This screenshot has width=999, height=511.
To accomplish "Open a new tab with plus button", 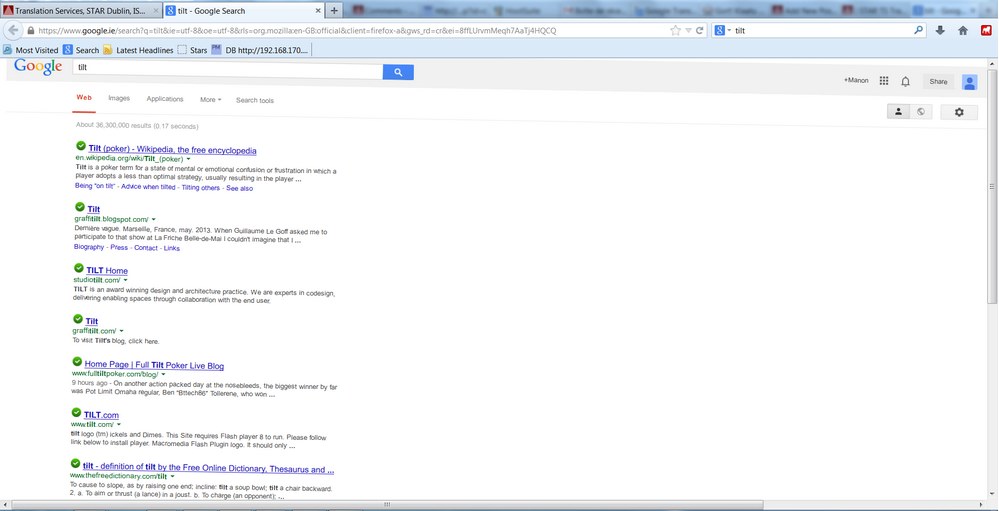I will point(334,11).
